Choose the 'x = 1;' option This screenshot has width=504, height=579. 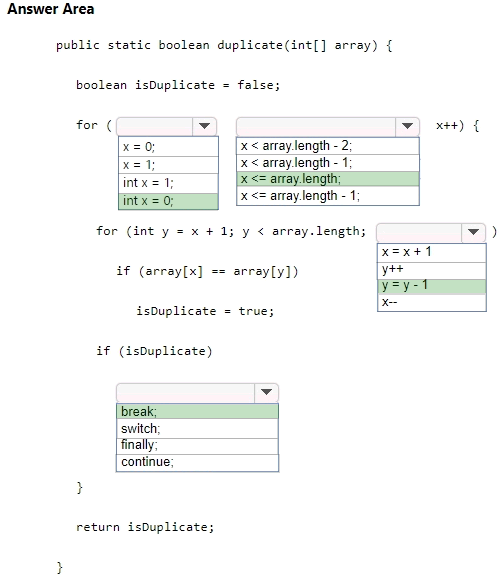coord(168,165)
